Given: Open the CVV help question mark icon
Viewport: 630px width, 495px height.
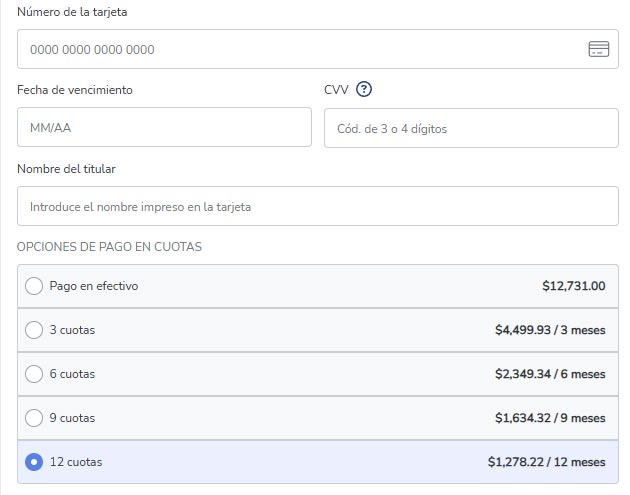Looking at the screenshot, I should point(364,89).
